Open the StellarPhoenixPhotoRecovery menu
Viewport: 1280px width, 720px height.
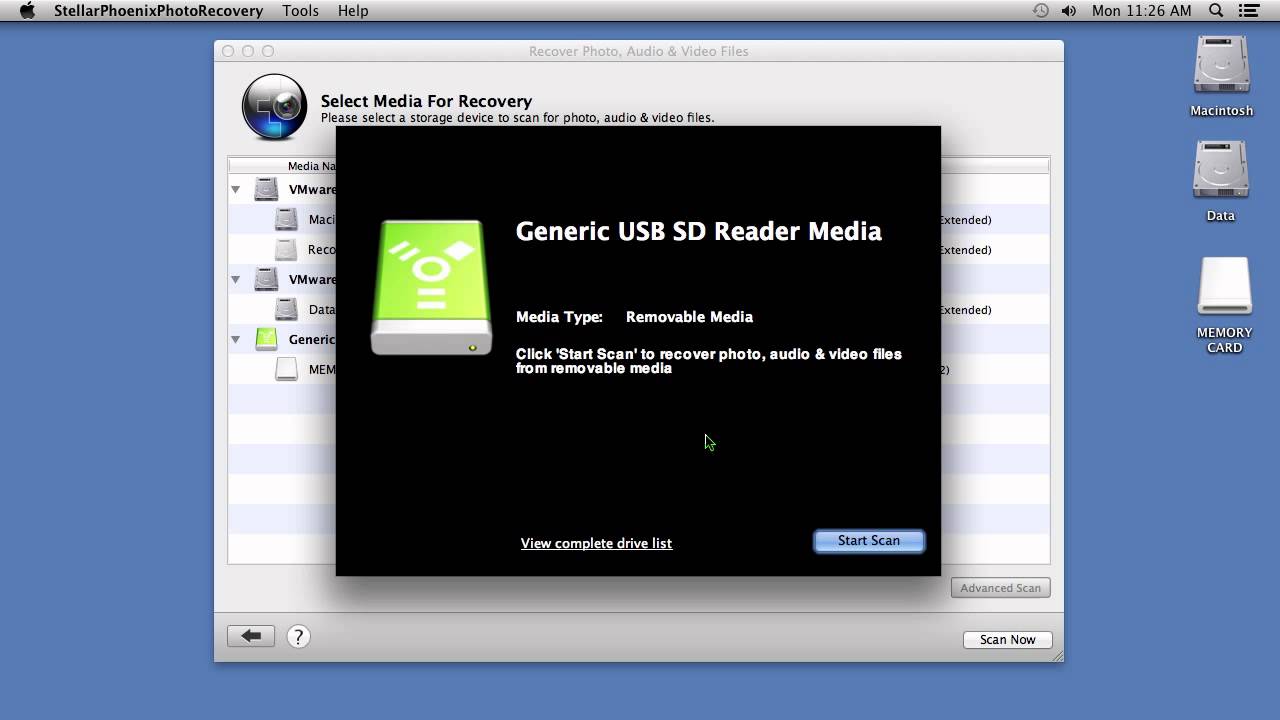click(x=157, y=11)
